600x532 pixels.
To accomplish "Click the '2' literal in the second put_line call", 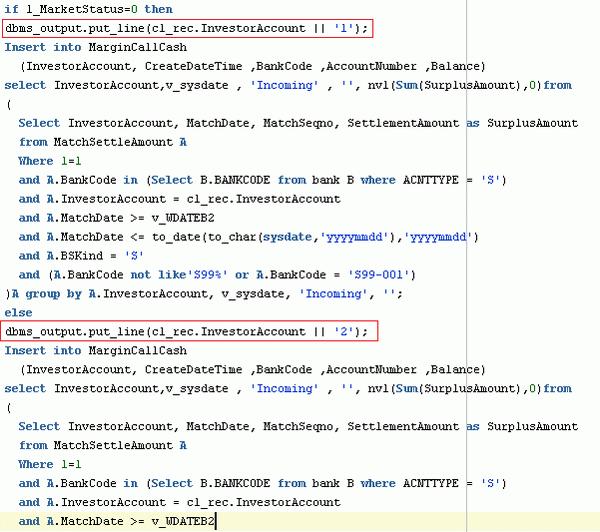I will 343,331.
